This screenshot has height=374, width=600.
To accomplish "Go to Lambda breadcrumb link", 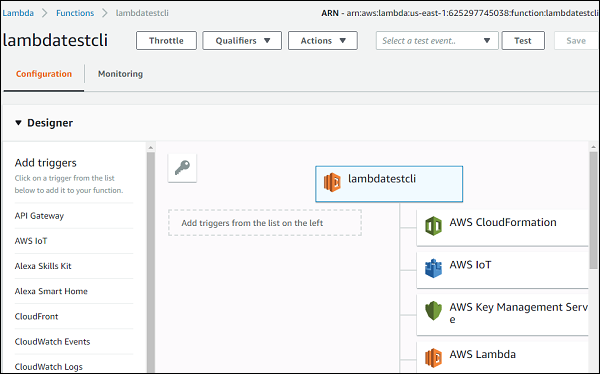I will (x=18, y=13).
